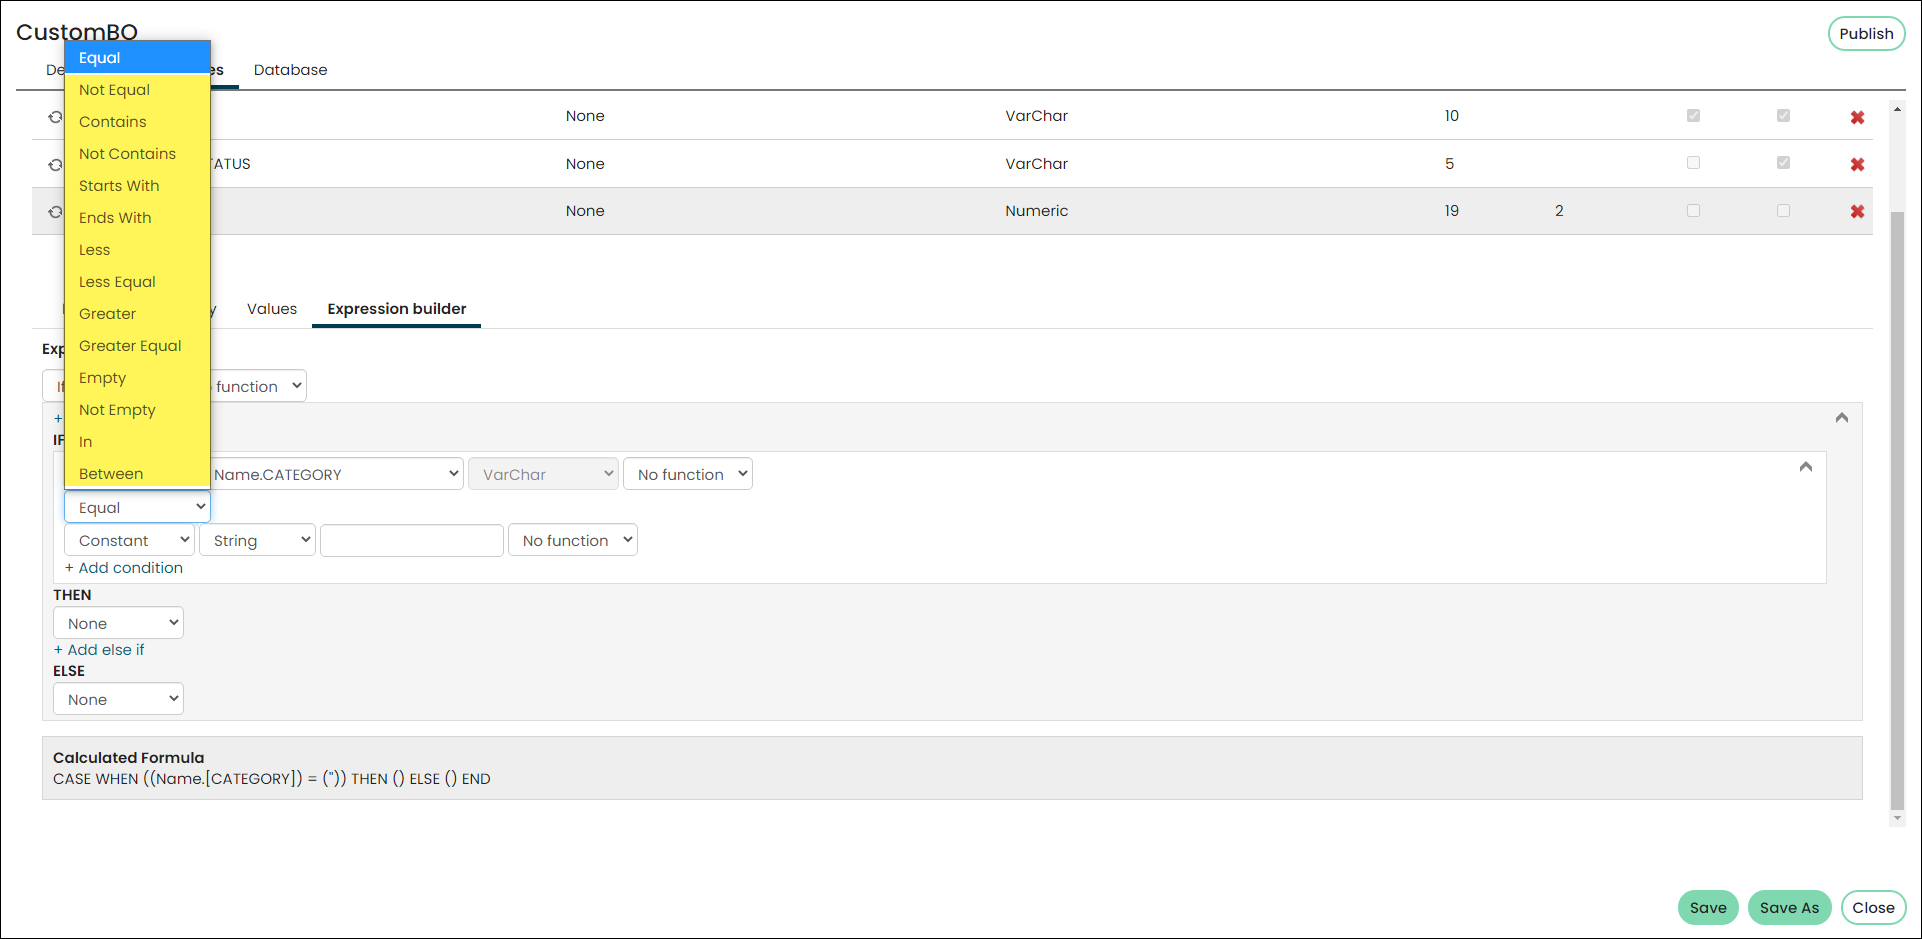Choose Greater Equal in the operator list
Image resolution: width=1922 pixels, height=939 pixels.
[x=137, y=346]
